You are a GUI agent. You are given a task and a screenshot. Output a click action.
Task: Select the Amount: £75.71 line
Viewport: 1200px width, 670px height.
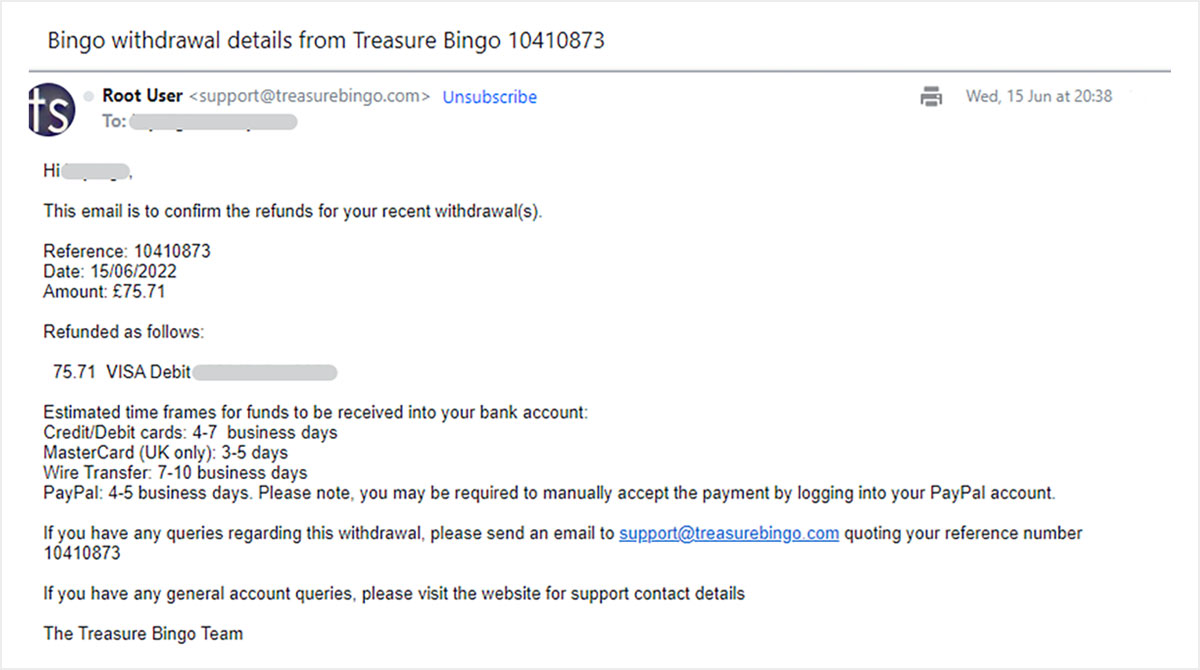(104, 292)
